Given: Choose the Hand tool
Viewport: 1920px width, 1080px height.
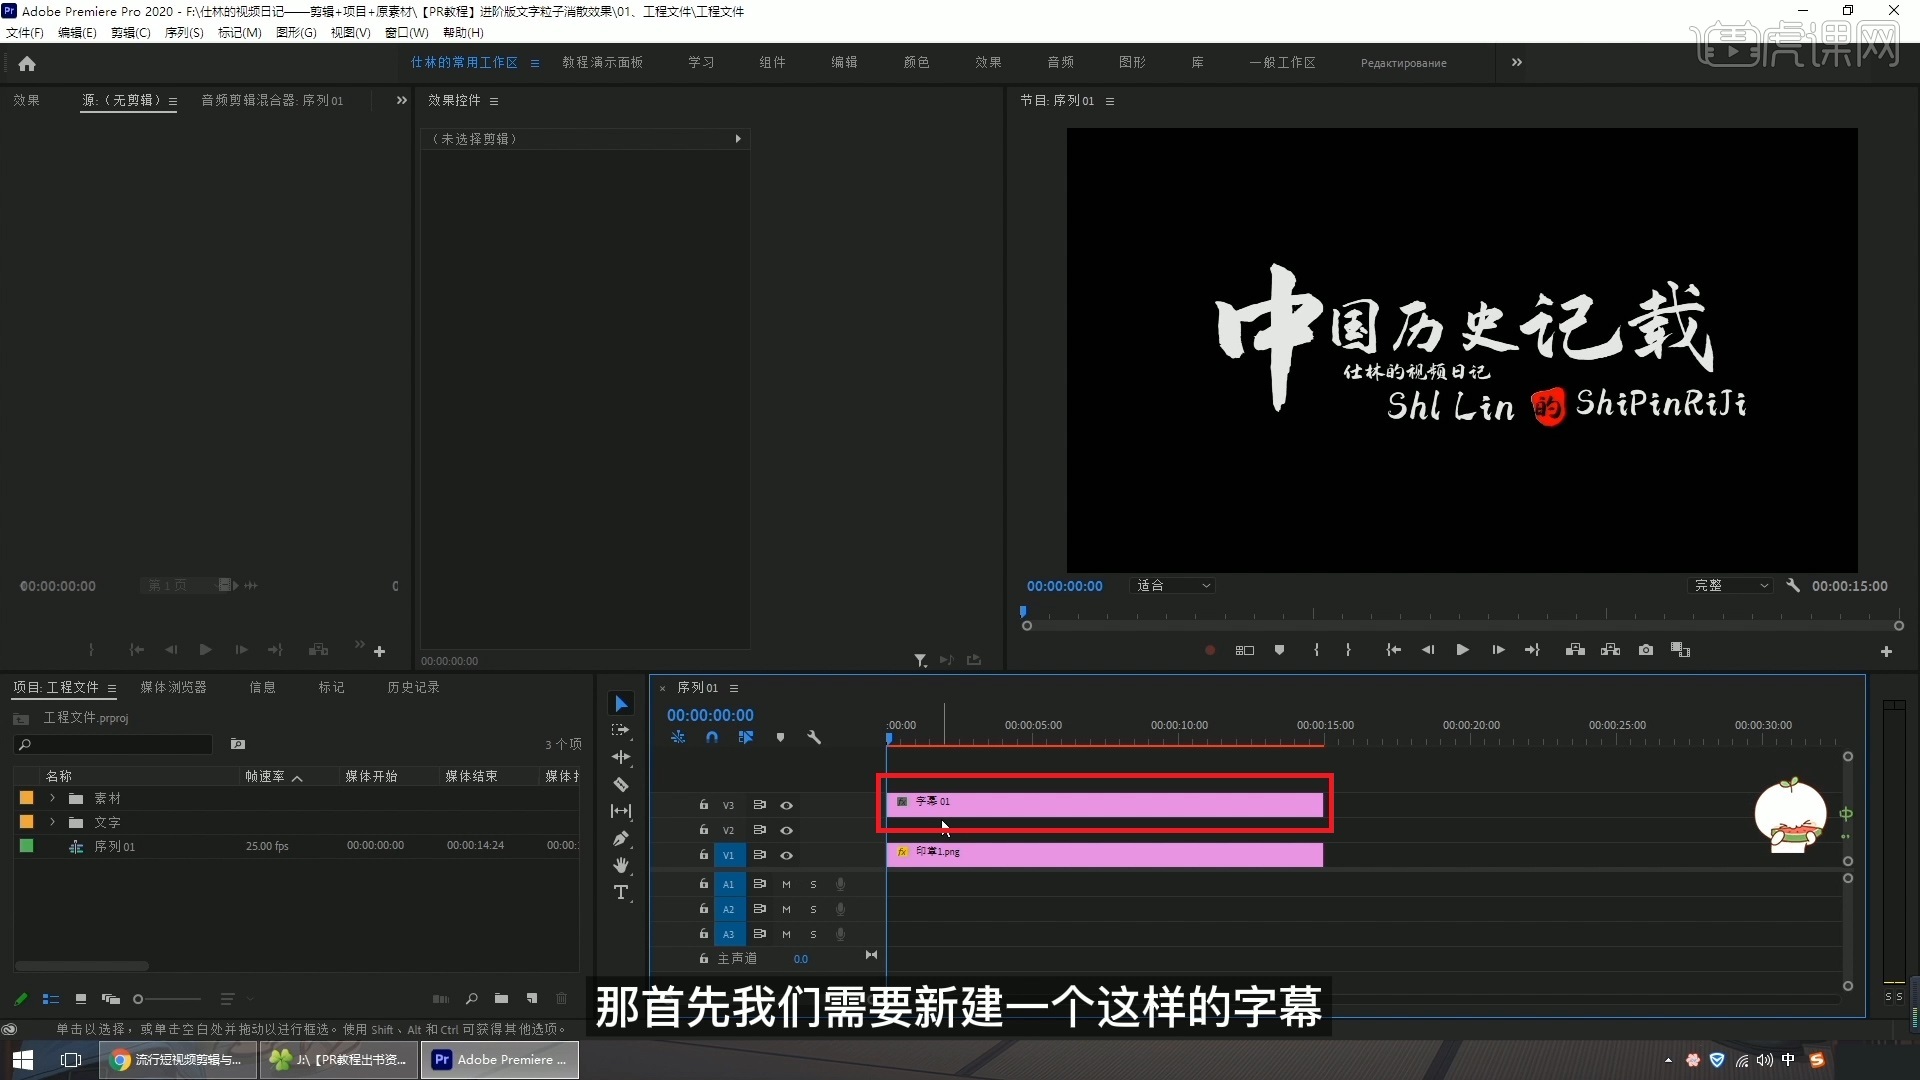Looking at the screenshot, I should coord(621,865).
